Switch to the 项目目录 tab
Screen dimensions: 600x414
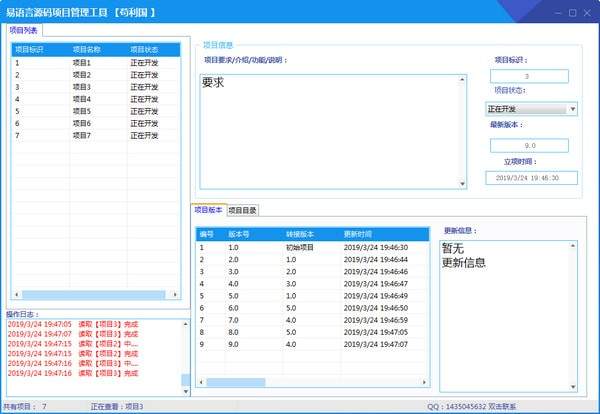pyautogui.click(x=242, y=210)
